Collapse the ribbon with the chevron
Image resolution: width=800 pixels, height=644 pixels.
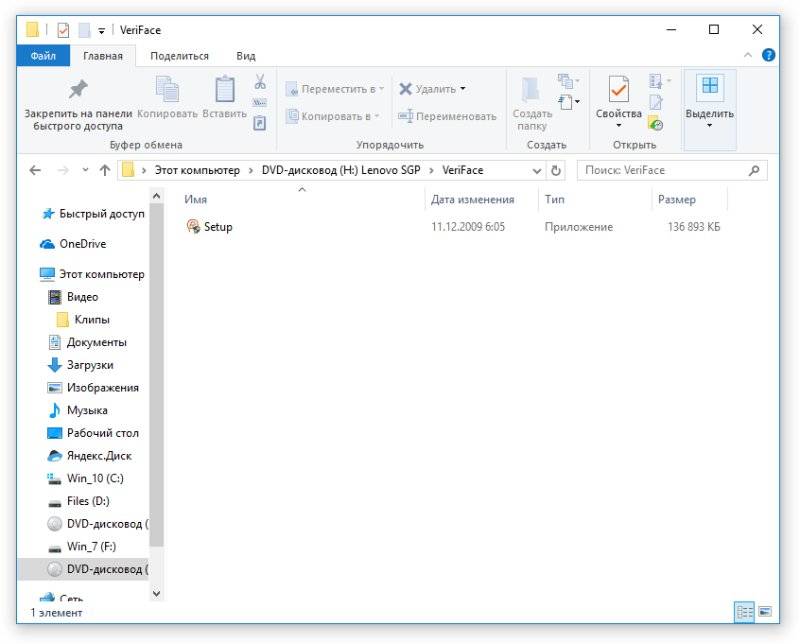click(747, 55)
